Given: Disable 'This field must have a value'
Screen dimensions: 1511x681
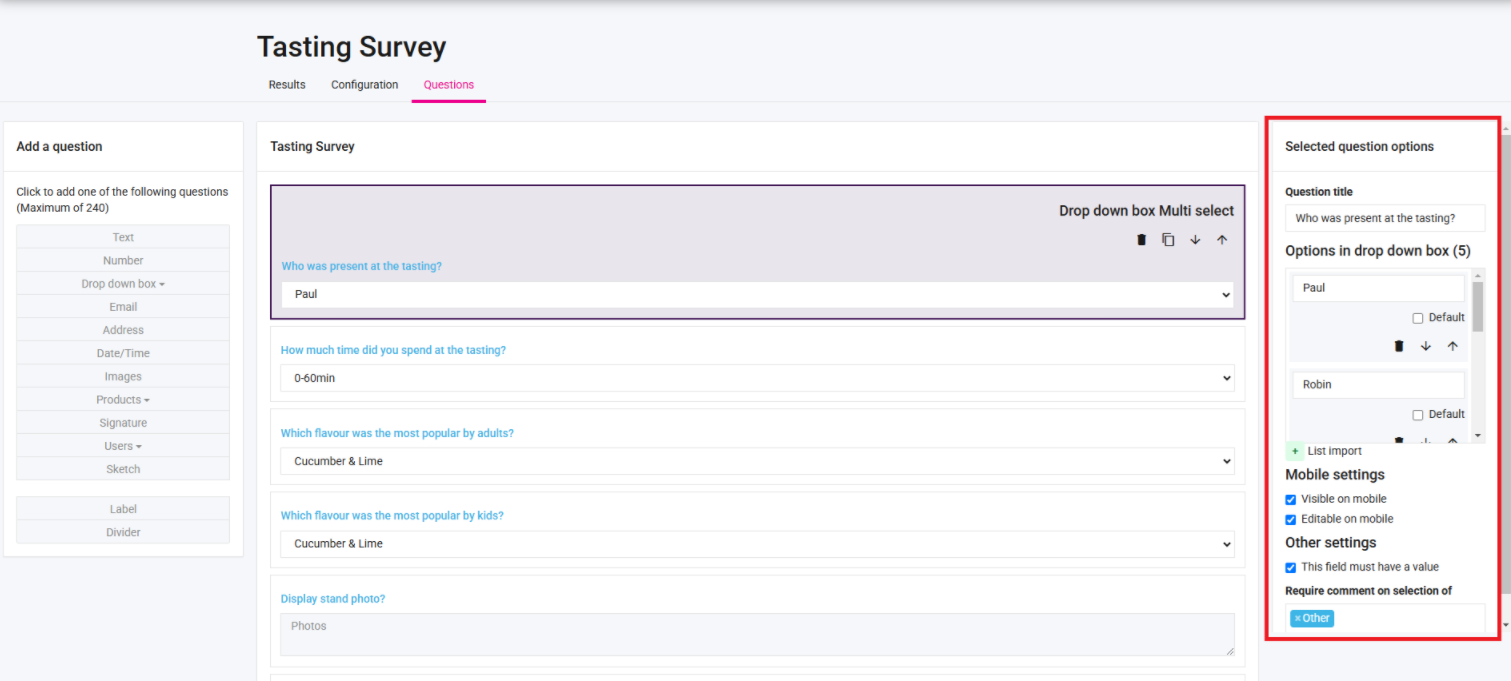Looking at the screenshot, I should click(1291, 567).
